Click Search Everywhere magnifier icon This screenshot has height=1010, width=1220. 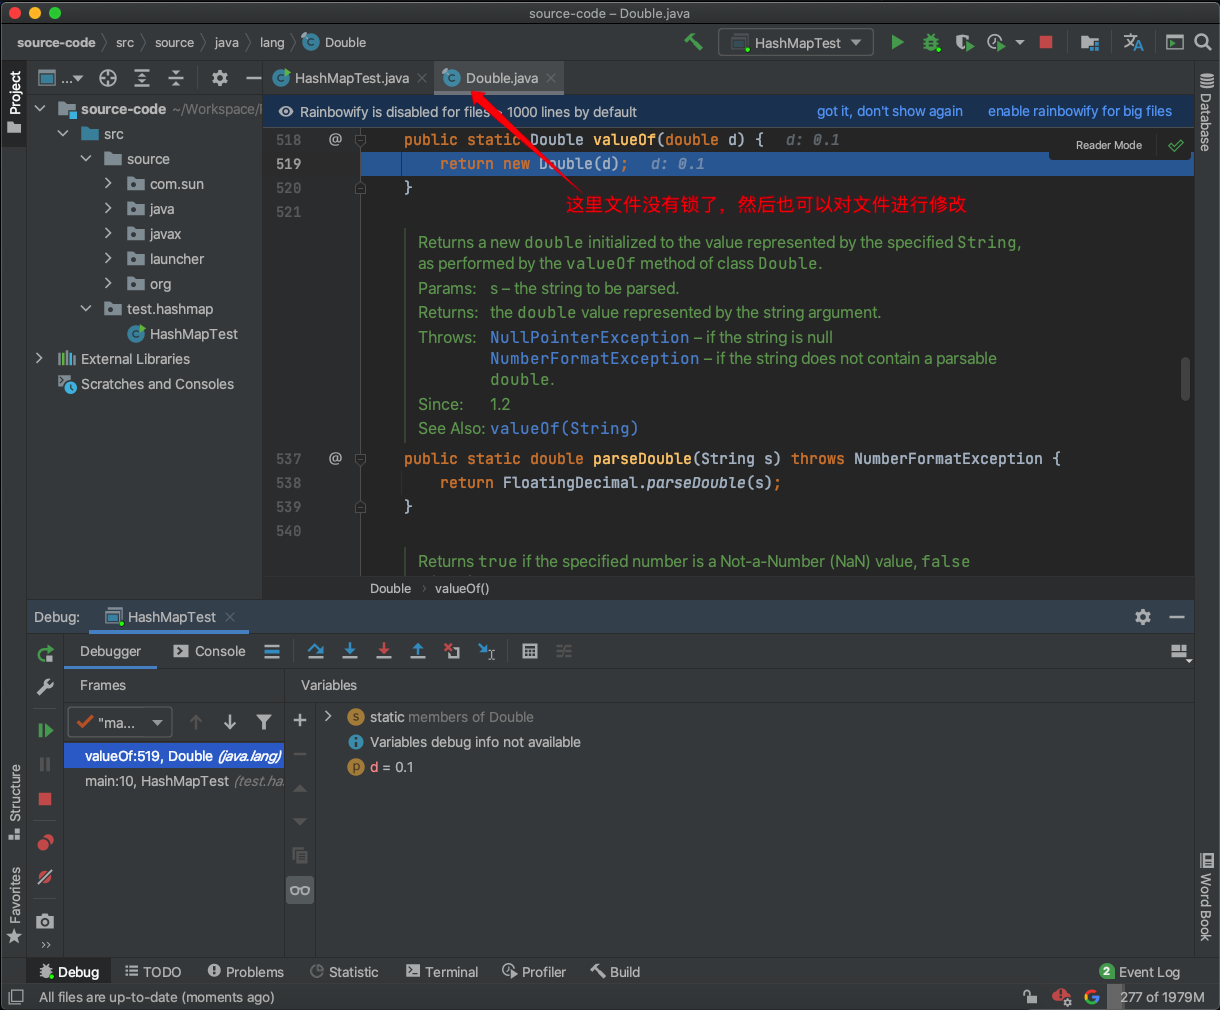click(x=1203, y=42)
